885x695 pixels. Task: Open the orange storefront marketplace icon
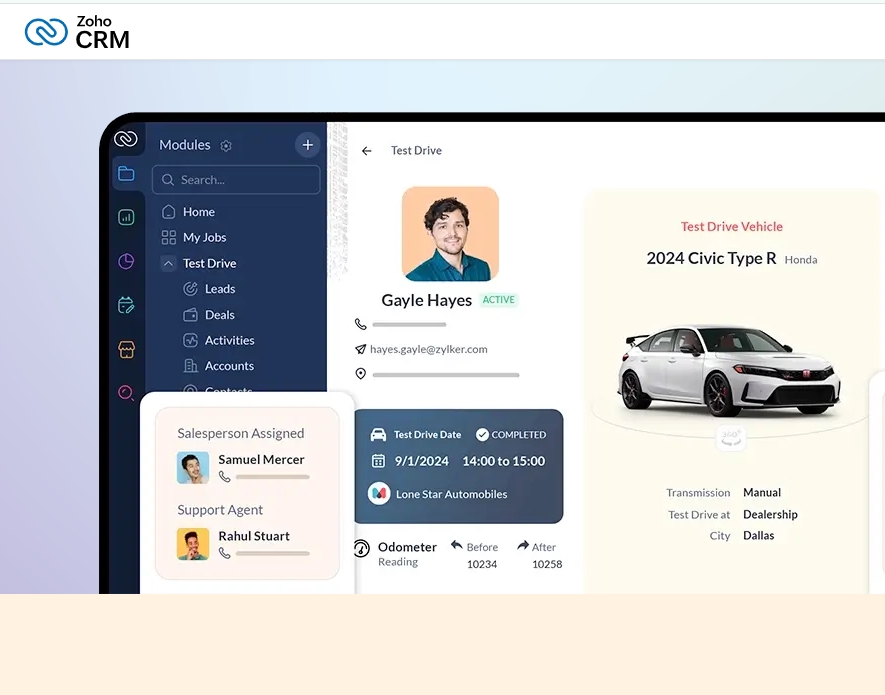tap(126, 349)
